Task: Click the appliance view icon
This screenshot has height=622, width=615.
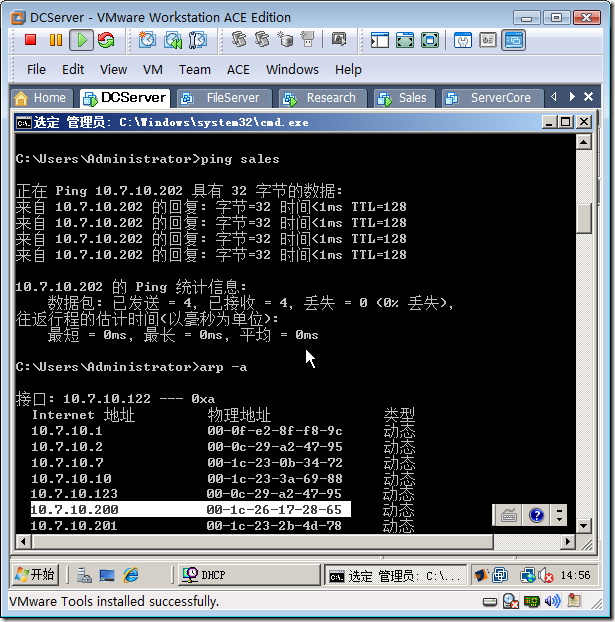Action: pos(488,40)
